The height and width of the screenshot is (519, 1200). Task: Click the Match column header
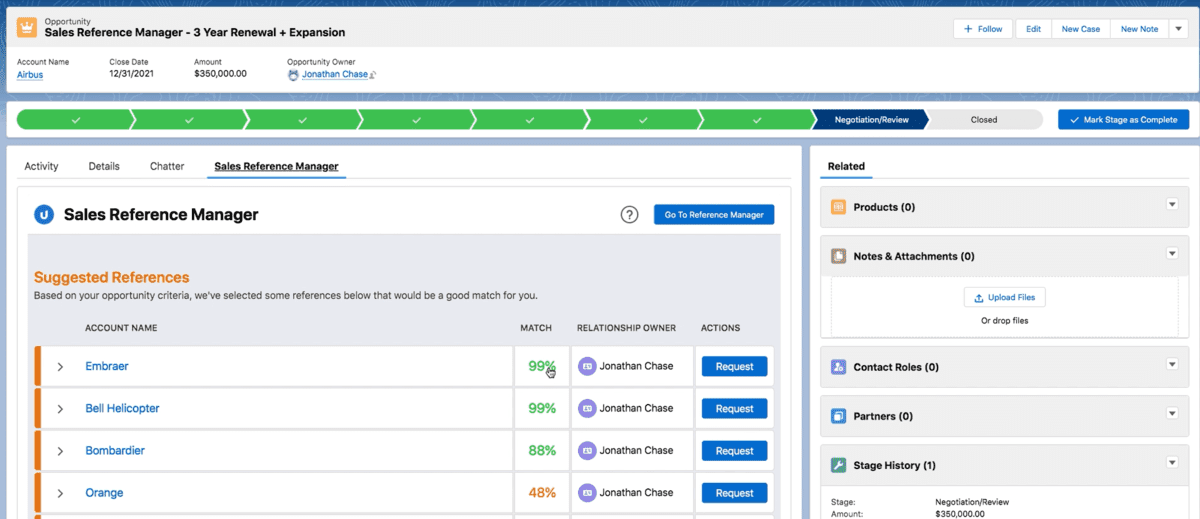tap(536, 328)
